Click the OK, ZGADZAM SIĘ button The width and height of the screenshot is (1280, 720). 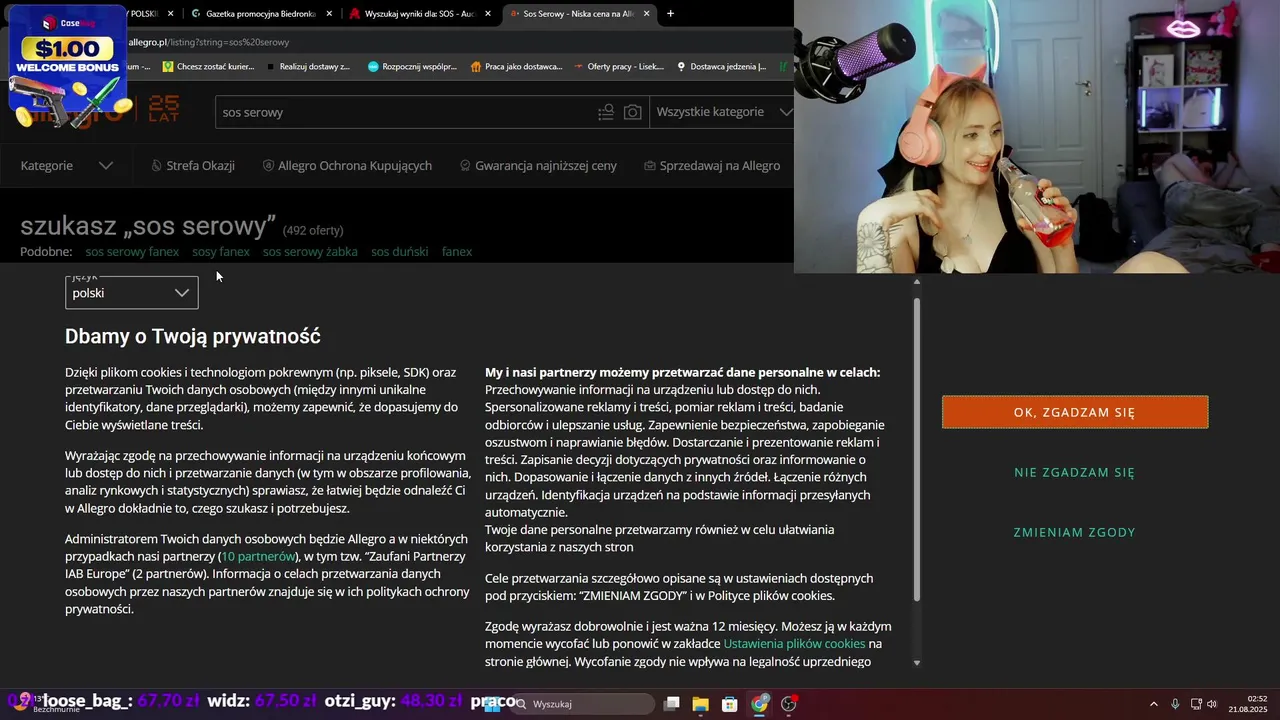[x=1075, y=412]
